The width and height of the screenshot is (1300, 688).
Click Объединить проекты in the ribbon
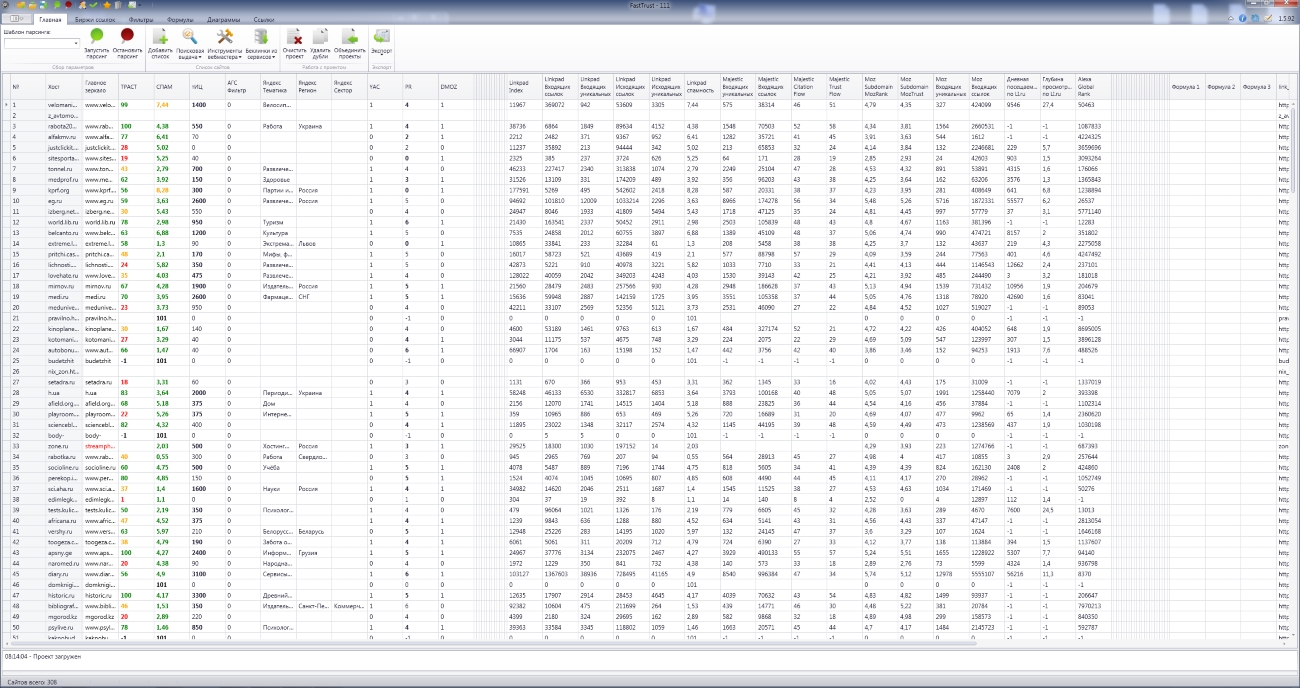(350, 43)
